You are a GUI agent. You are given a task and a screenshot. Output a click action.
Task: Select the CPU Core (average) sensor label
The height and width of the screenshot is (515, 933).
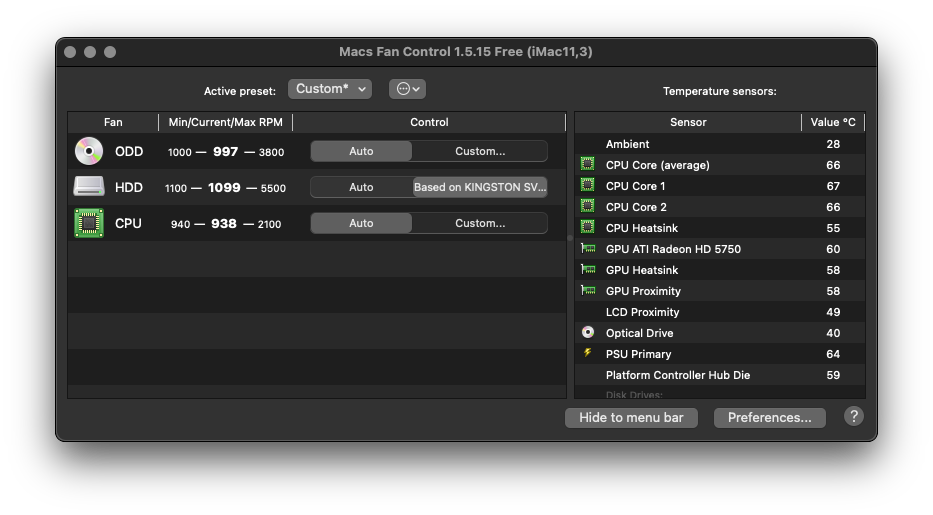coord(658,165)
